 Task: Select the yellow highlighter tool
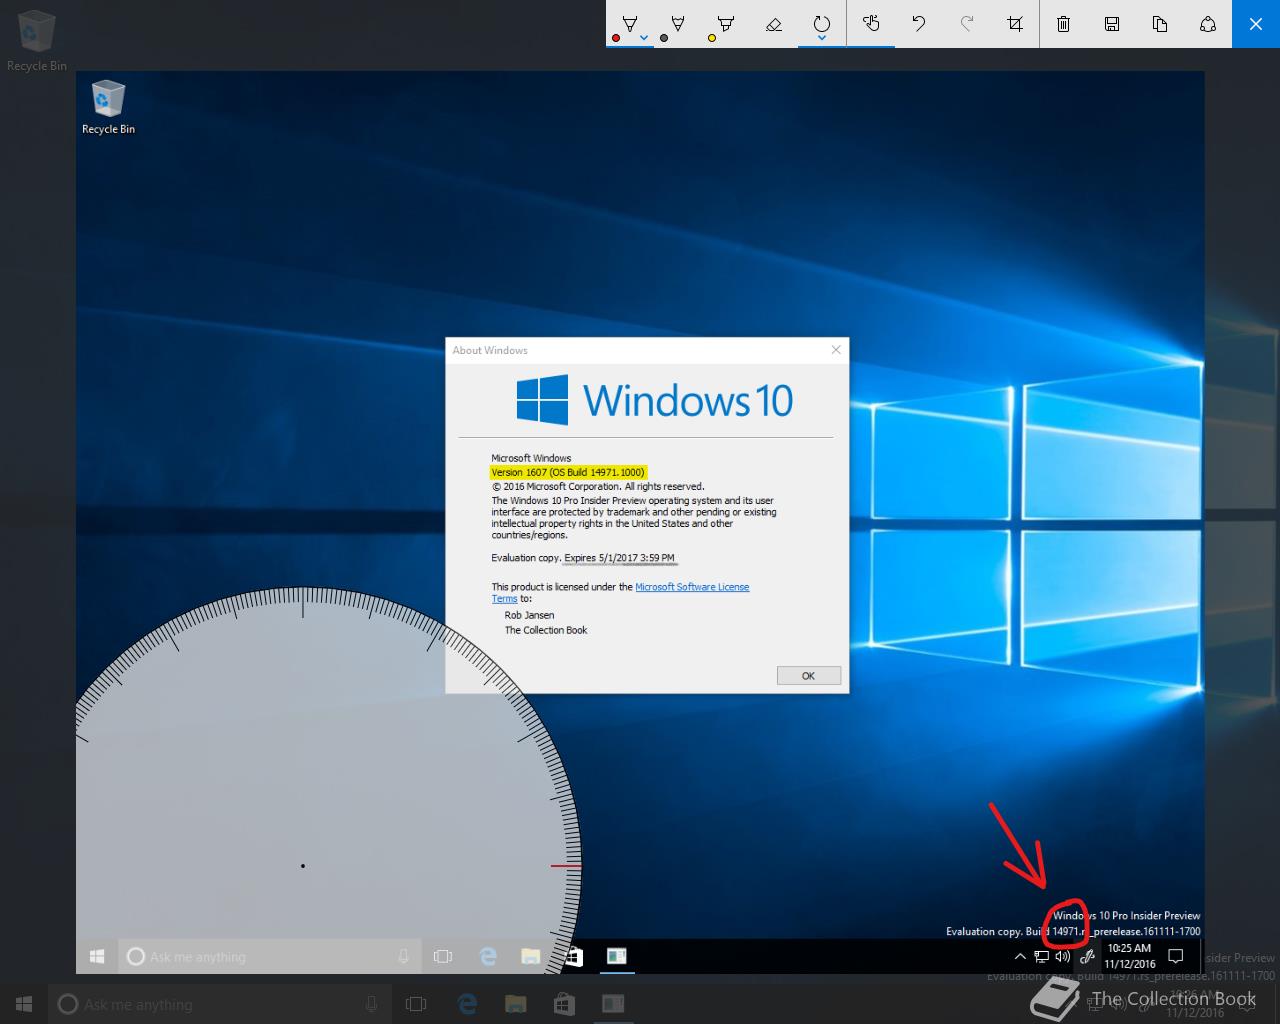tap(725, 24)
